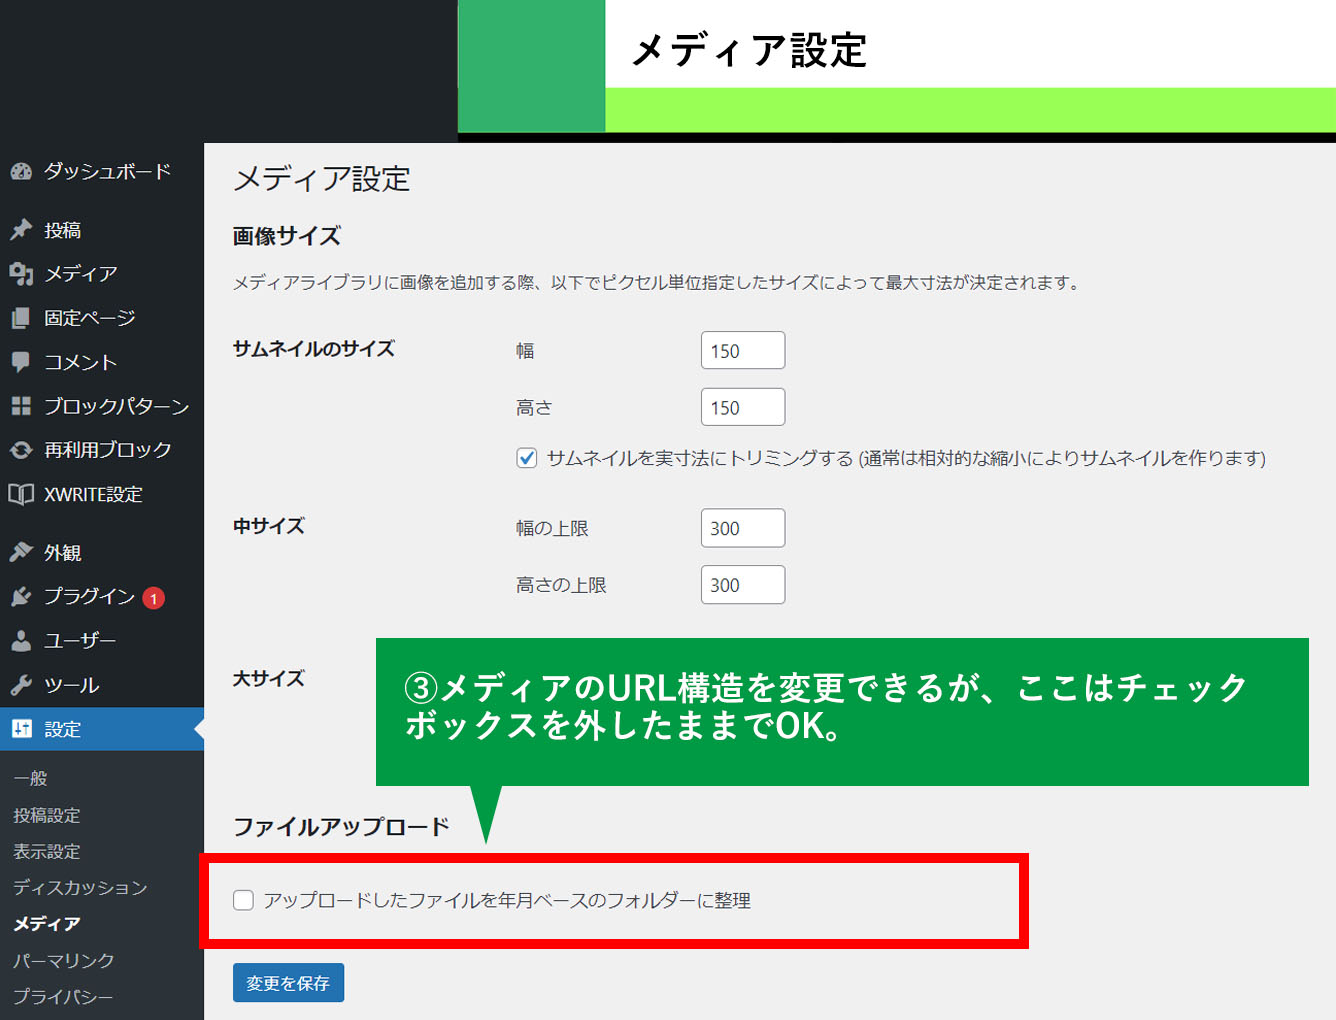This screenshot has width=1336, height=1020.
Task: Go to プライバシー submenu
Action: tap(63, 996)
